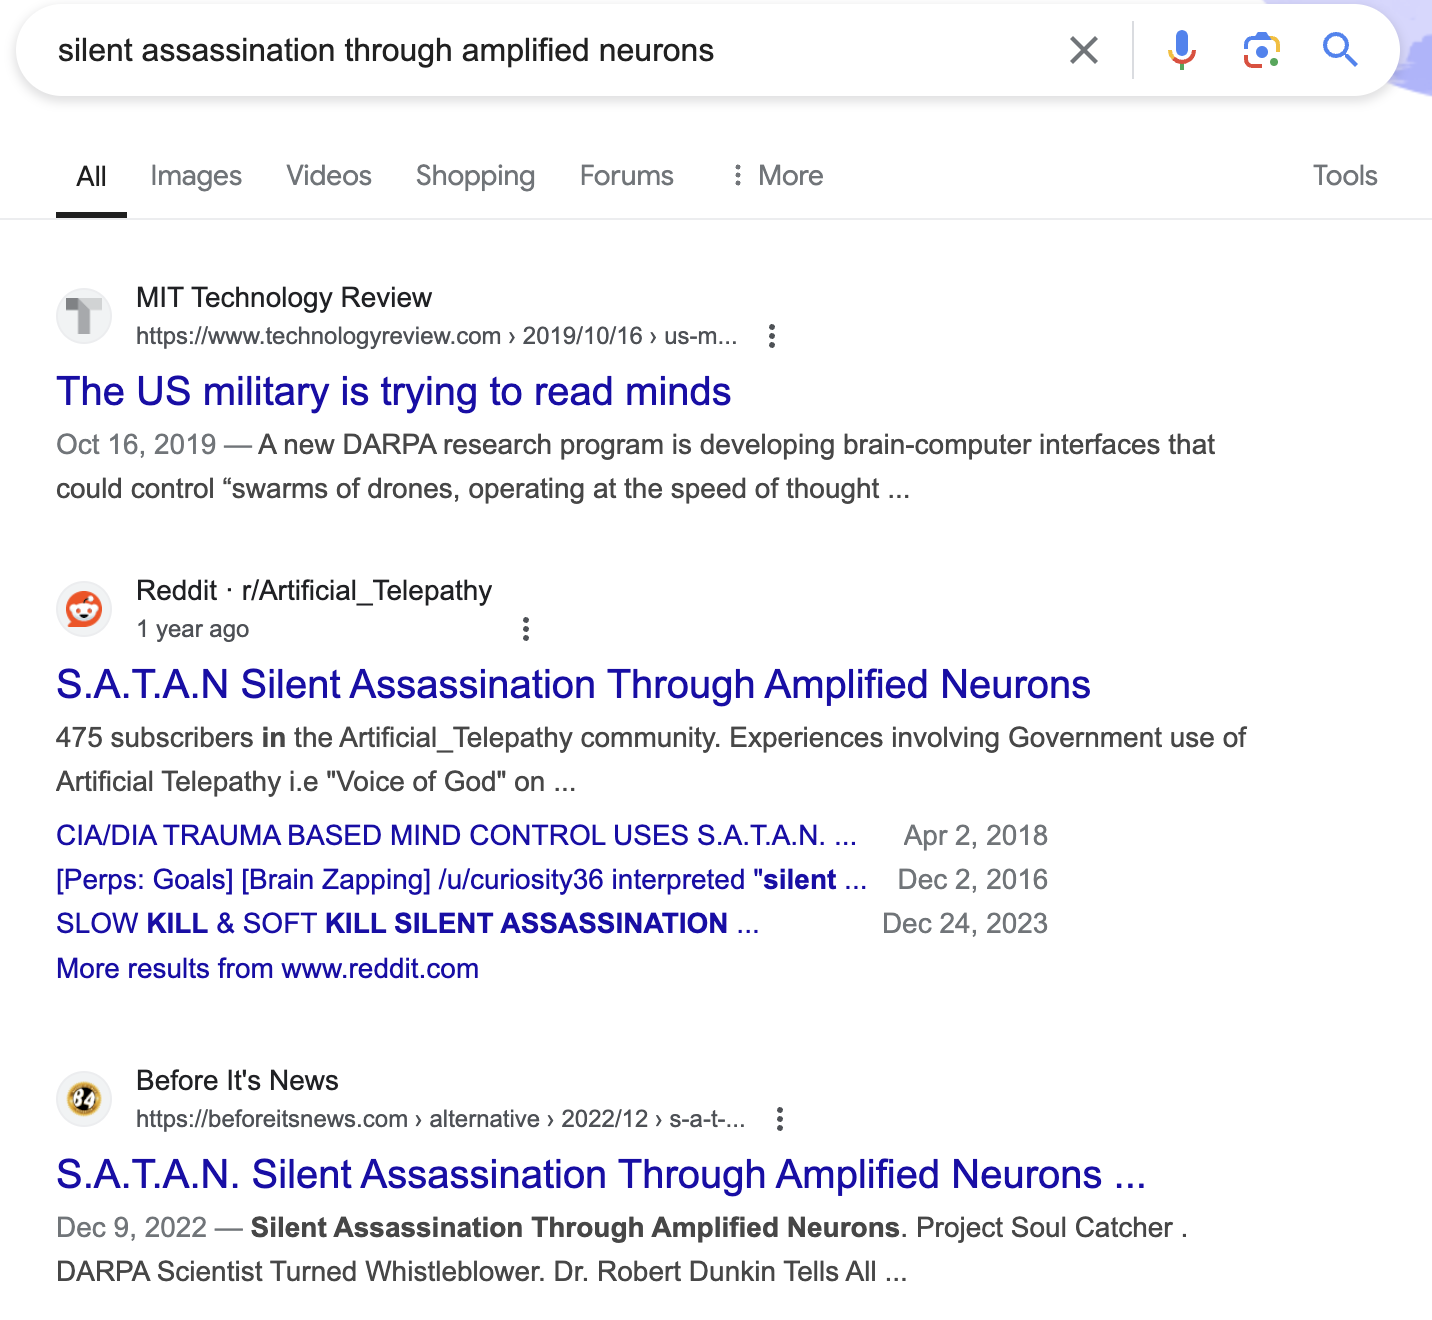Click MIT Technology Review favicon

84,316
